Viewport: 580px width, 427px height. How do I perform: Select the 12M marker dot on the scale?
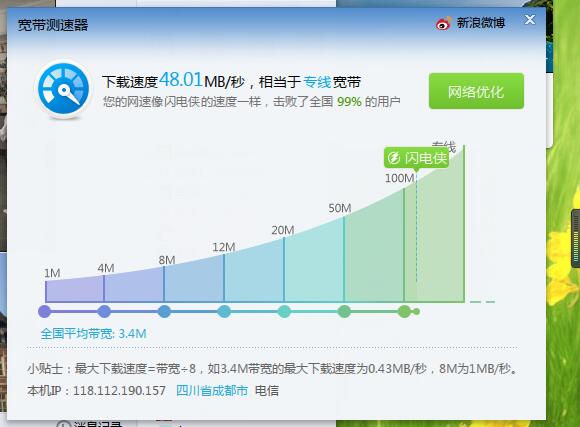pyautogui.click(x=224, y=312)
